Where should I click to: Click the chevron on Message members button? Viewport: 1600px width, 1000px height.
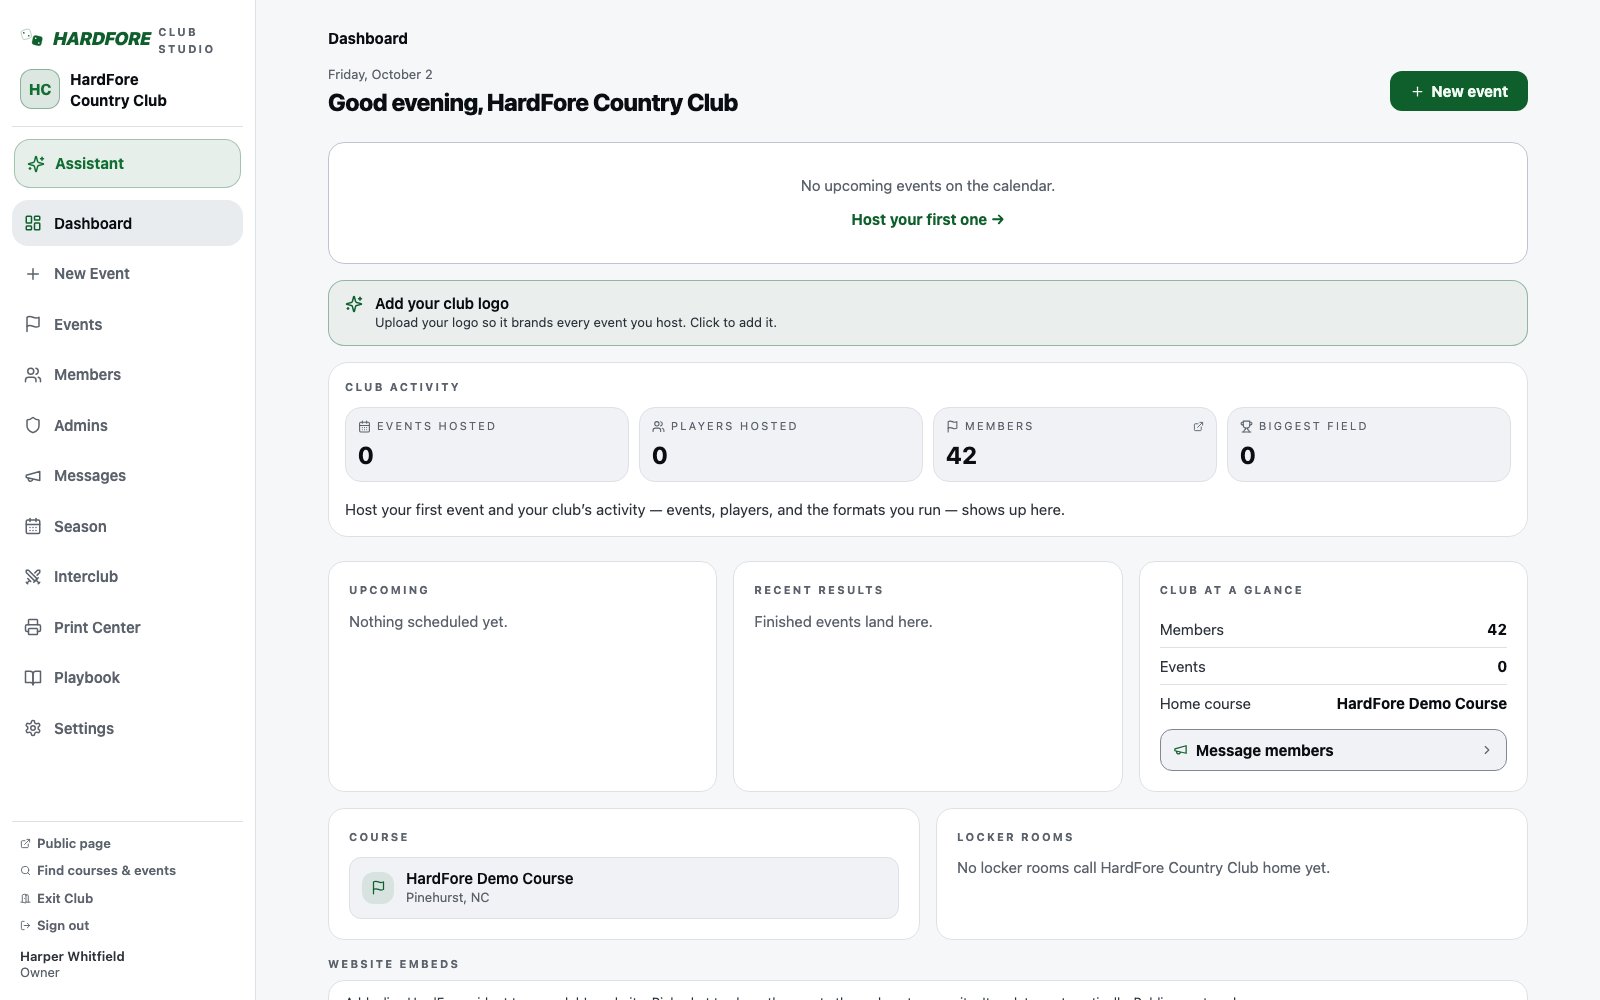coord(1487,750)
